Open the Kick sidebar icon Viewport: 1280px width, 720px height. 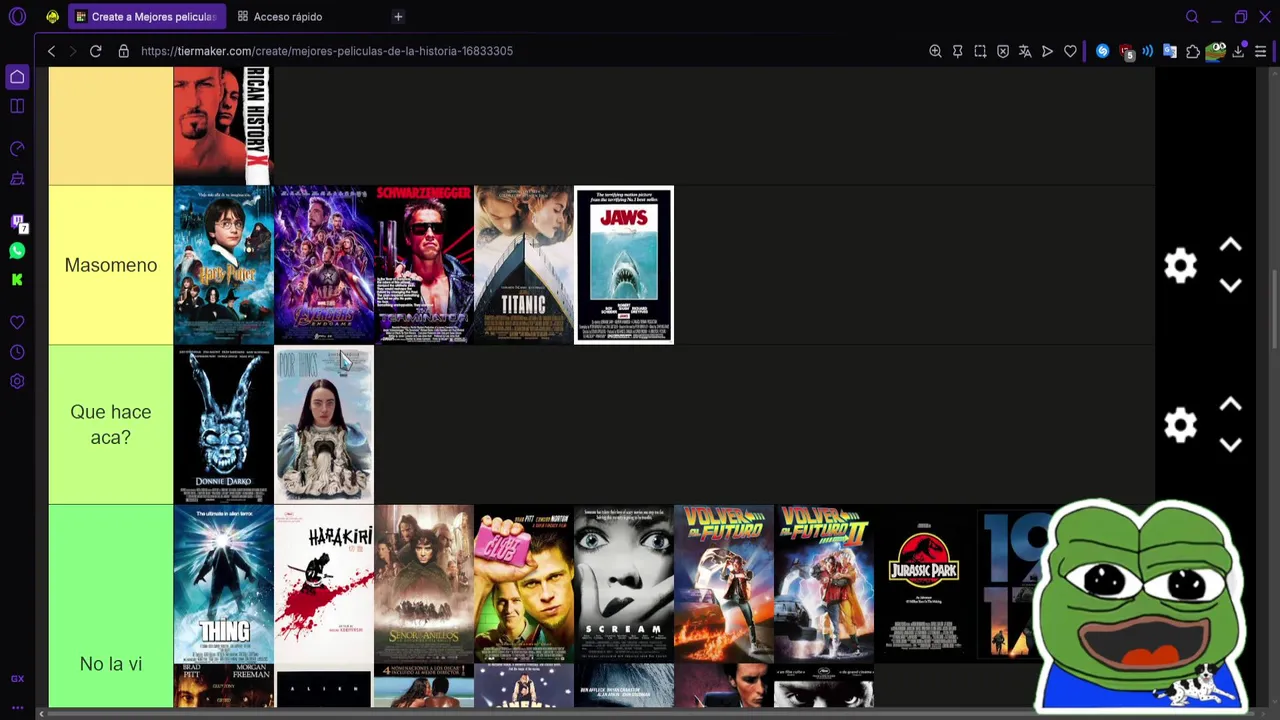click(17, 280)
